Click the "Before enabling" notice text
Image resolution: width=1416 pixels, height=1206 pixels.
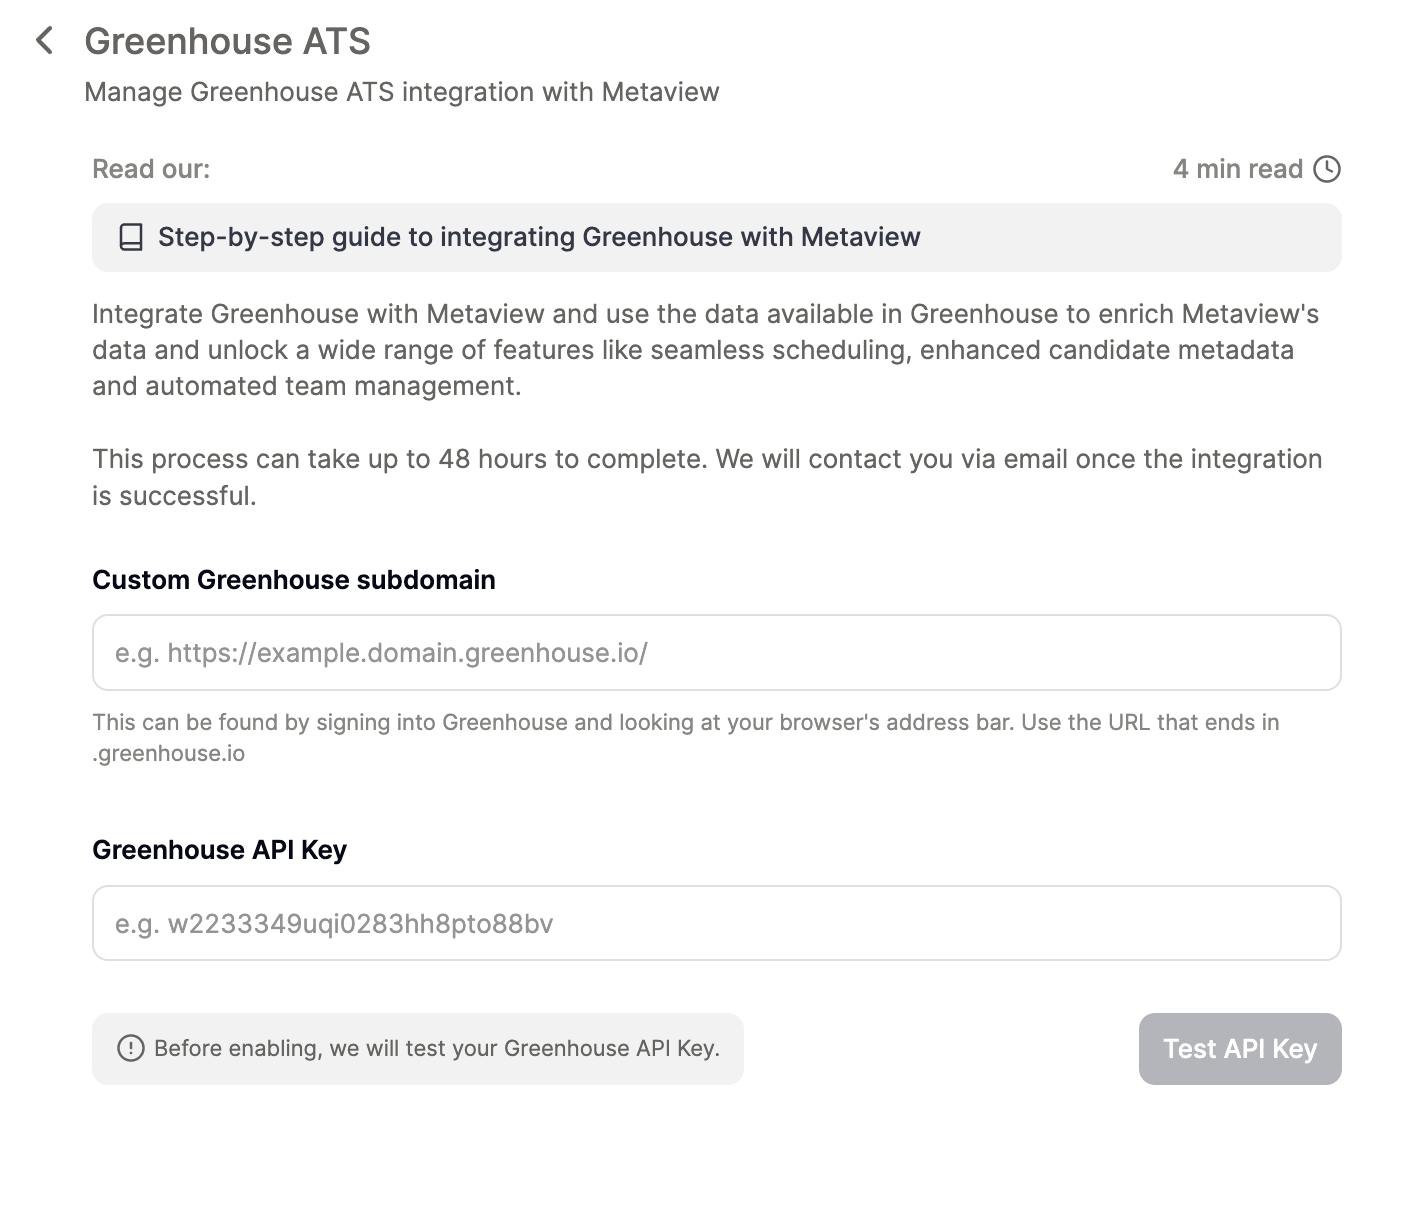click(436, 1048)
